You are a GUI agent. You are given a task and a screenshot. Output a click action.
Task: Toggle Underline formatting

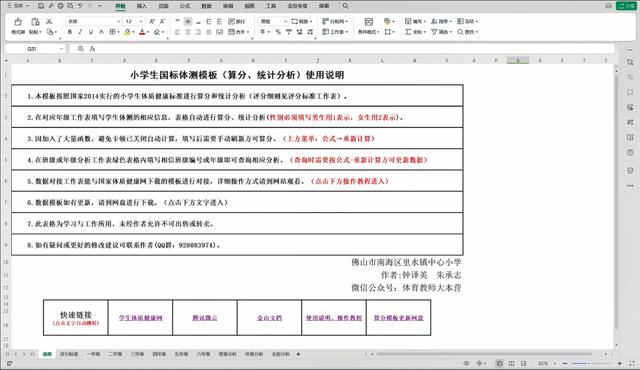click(91, 32)
